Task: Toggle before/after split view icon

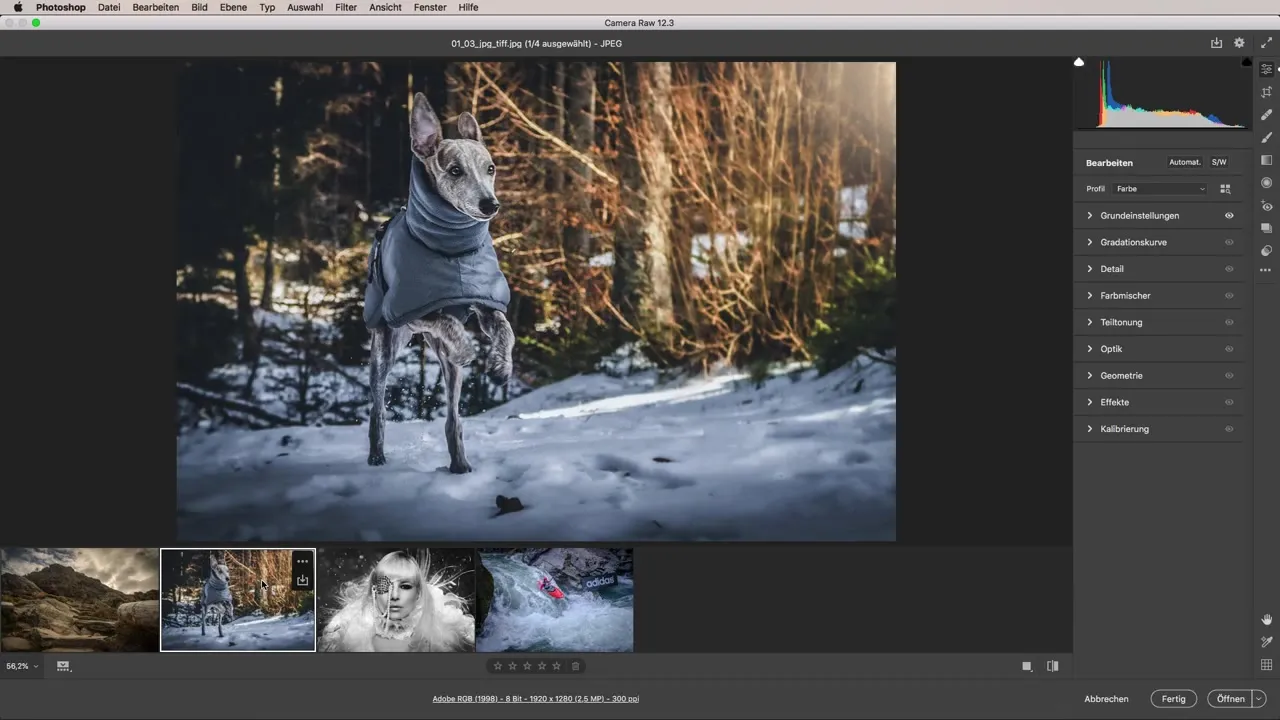Action: click(x=1052, y=666)
